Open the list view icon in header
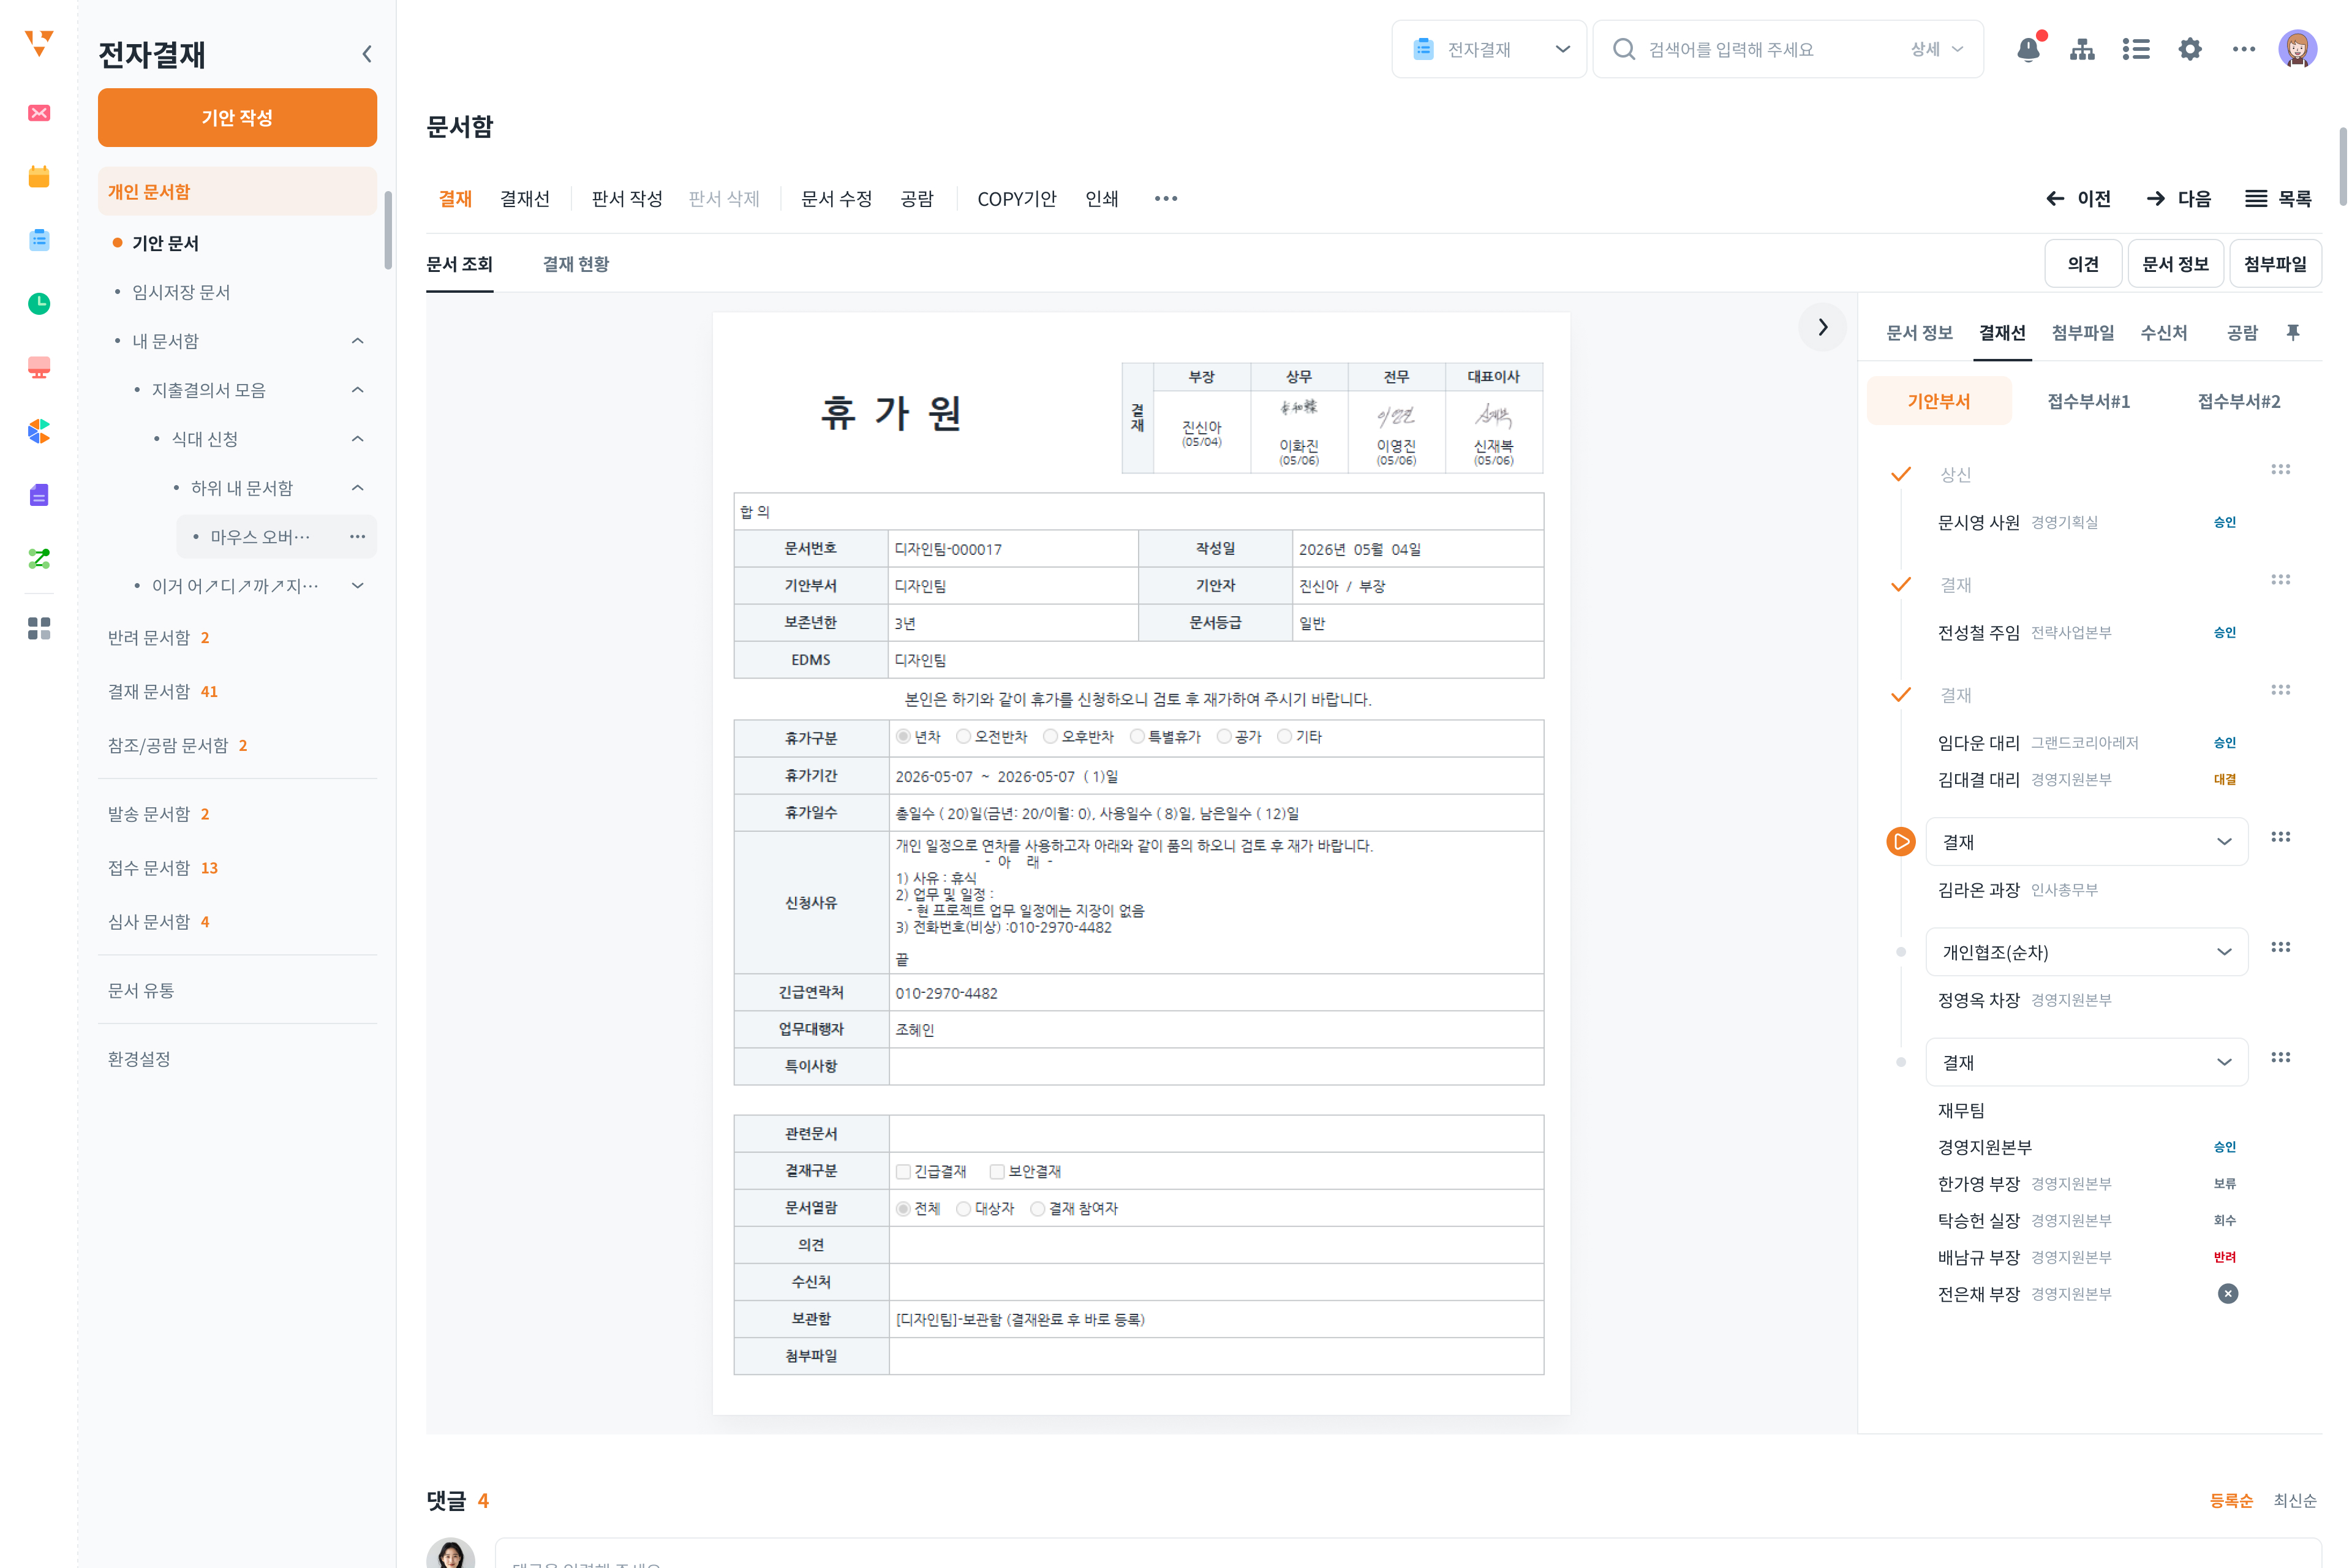Image resolution: width=2352 pixels, height=1568 pixels. coord(2136,49)
